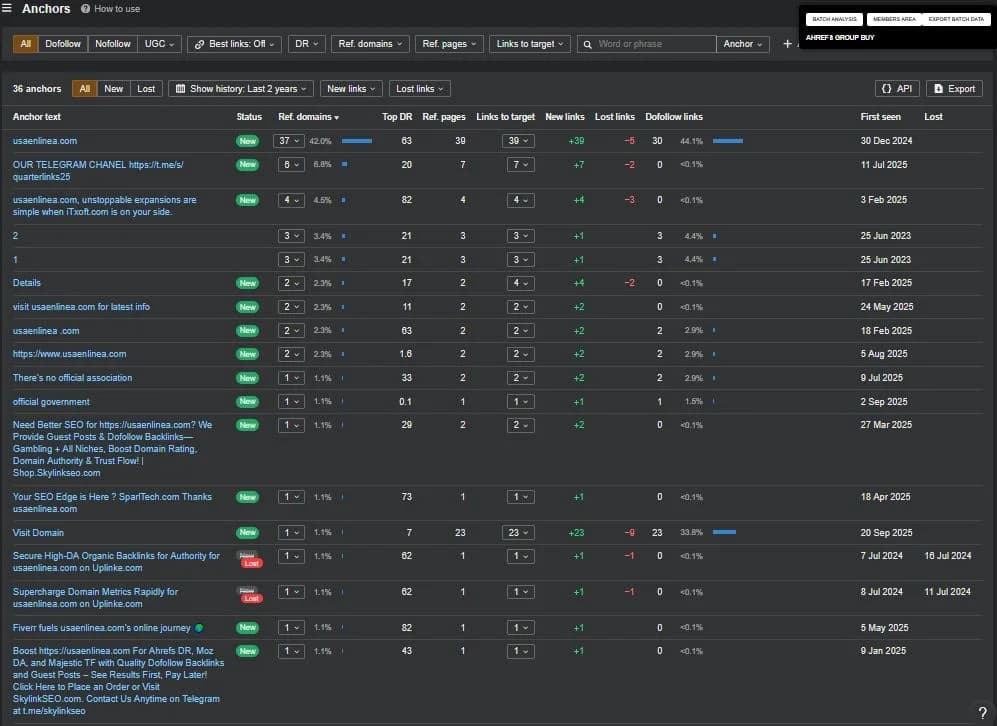This screenshot has height=726, width=997.
Task: Open the Visit Domain anchor link
Action: pyautogui.click(x=38, y=533)
